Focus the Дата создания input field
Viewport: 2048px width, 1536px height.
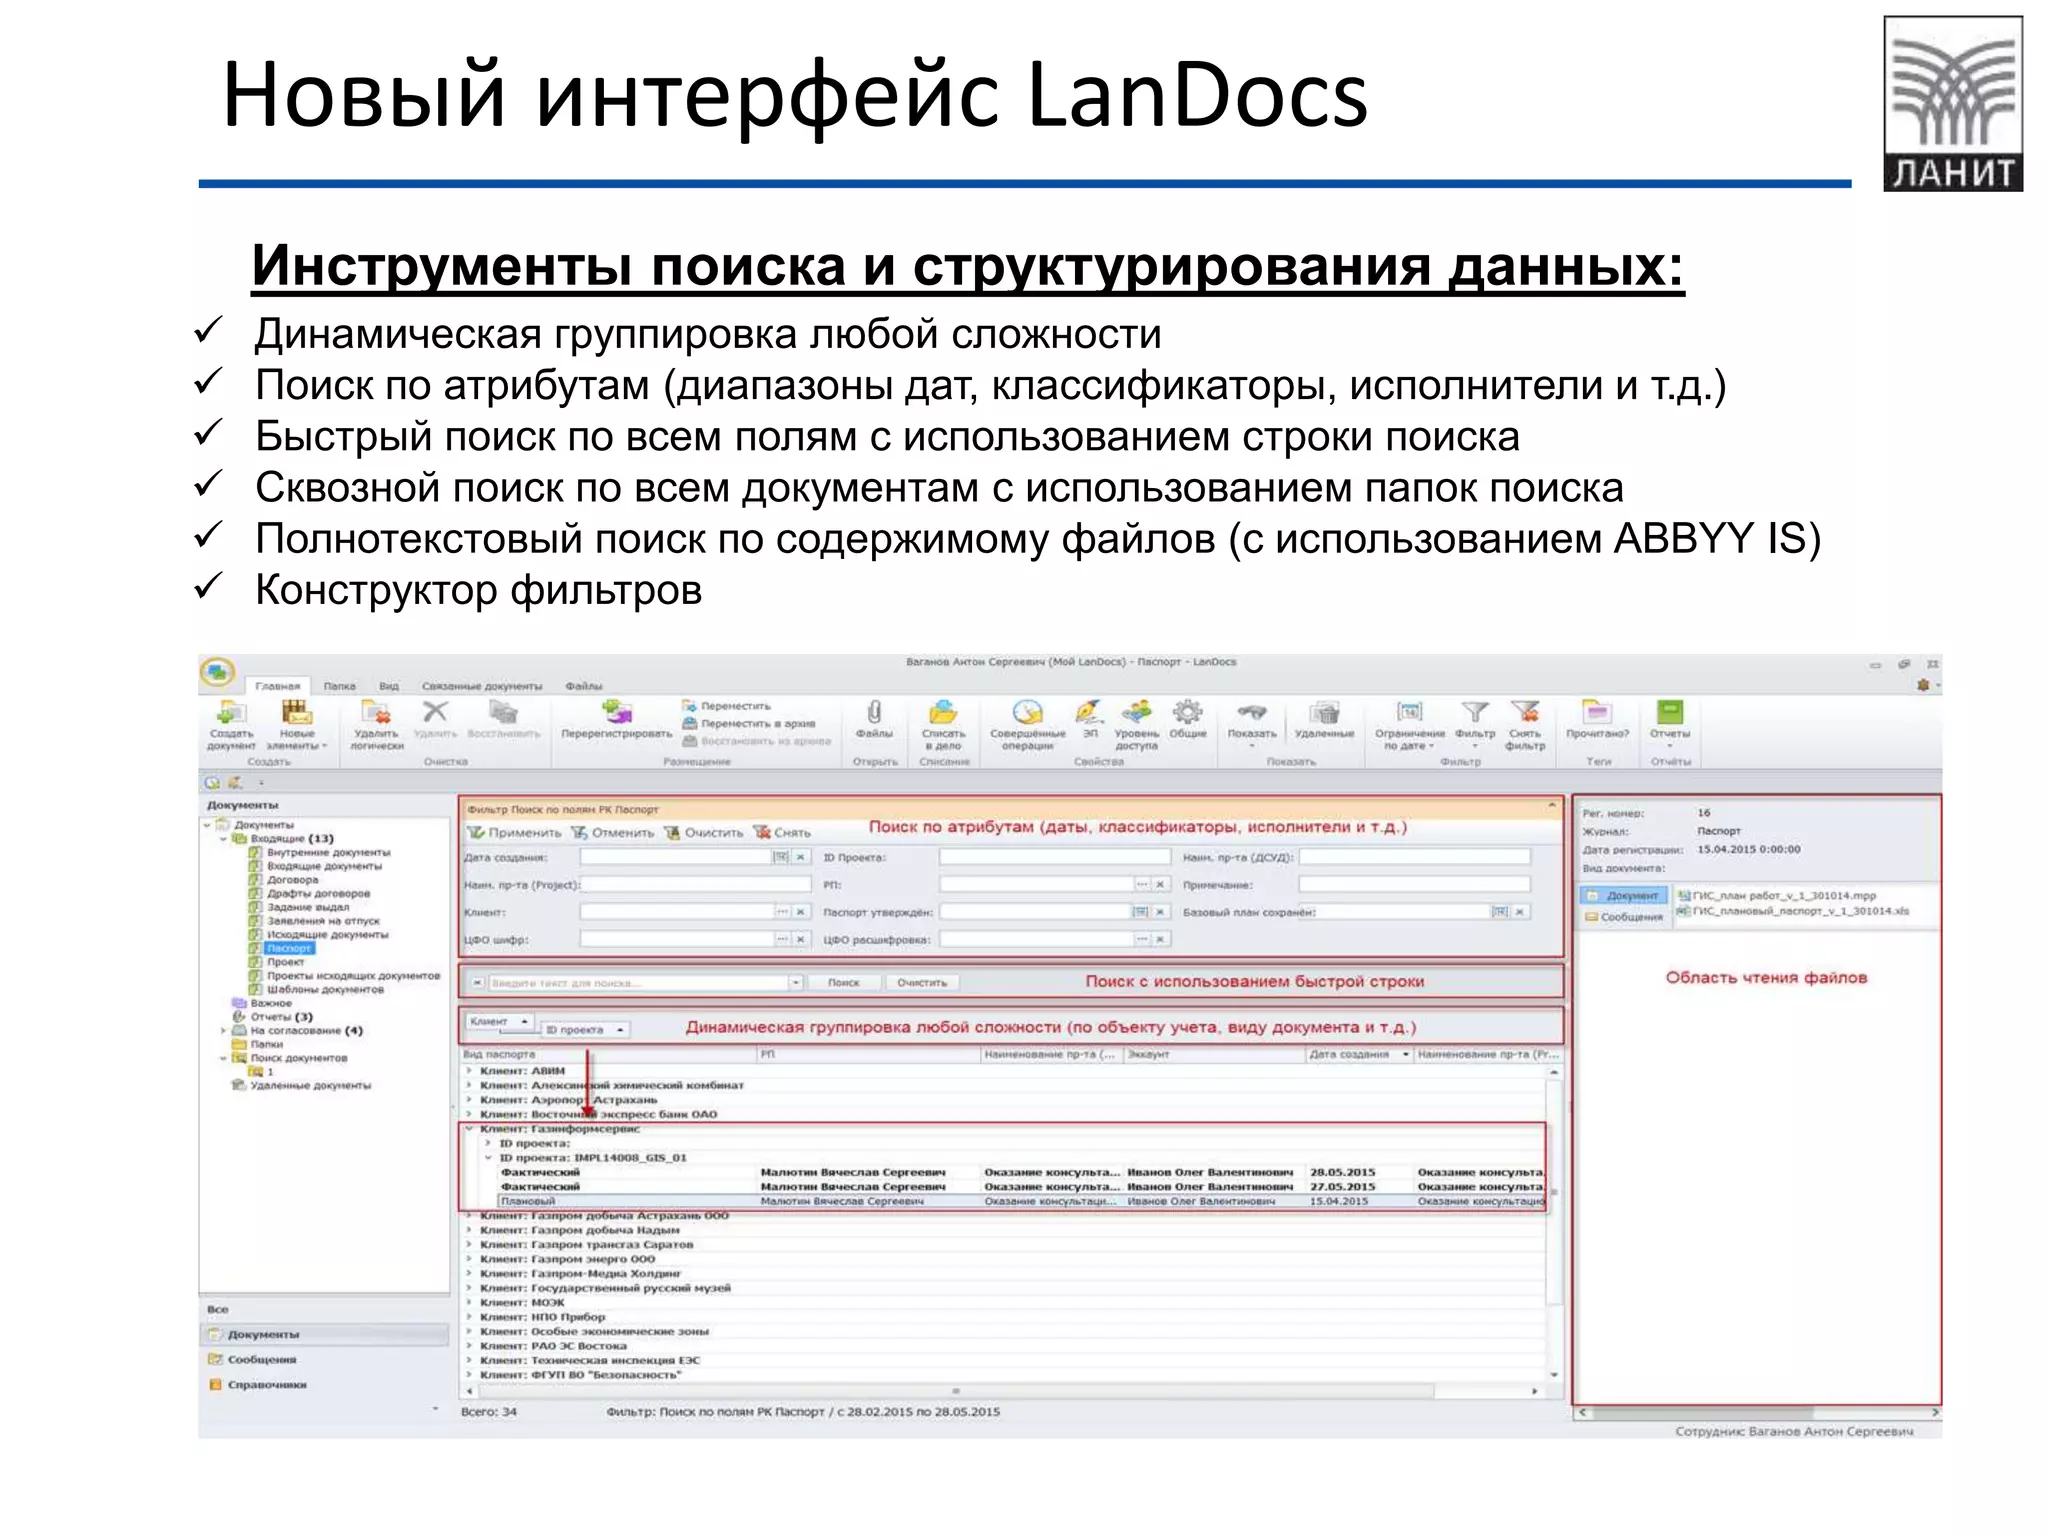click(675, 857)
